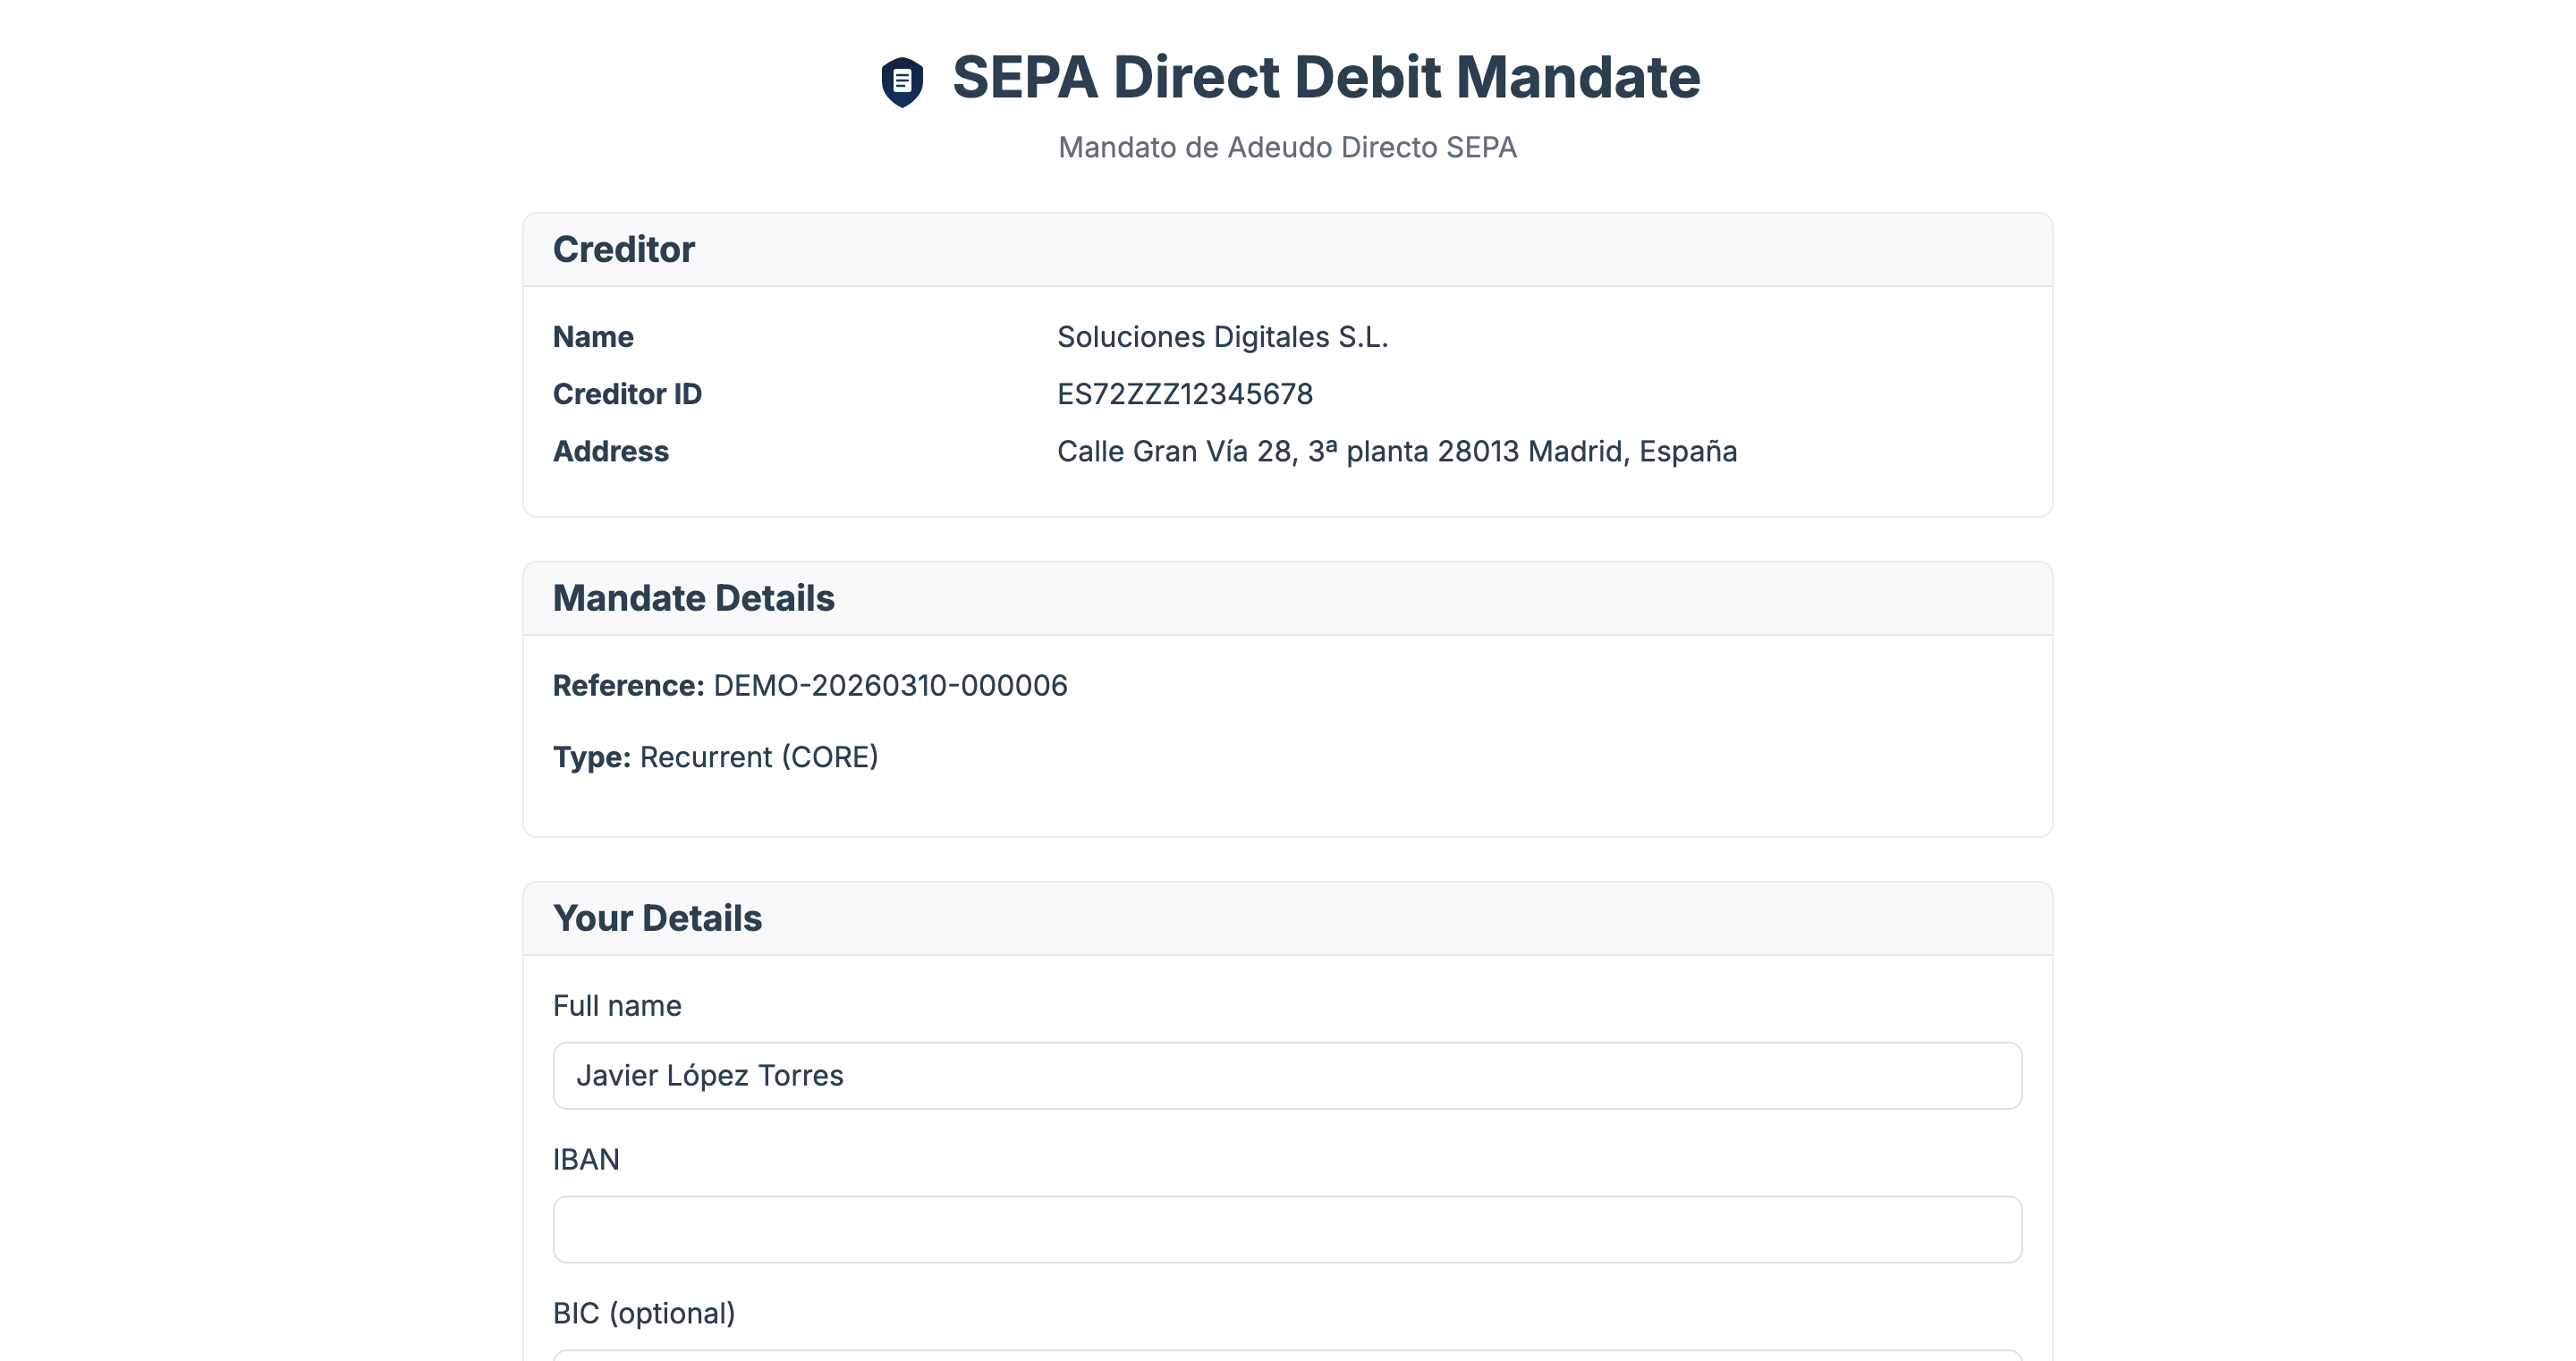
Task: Click the Creditor section header
Action: [x=623, y=249]
